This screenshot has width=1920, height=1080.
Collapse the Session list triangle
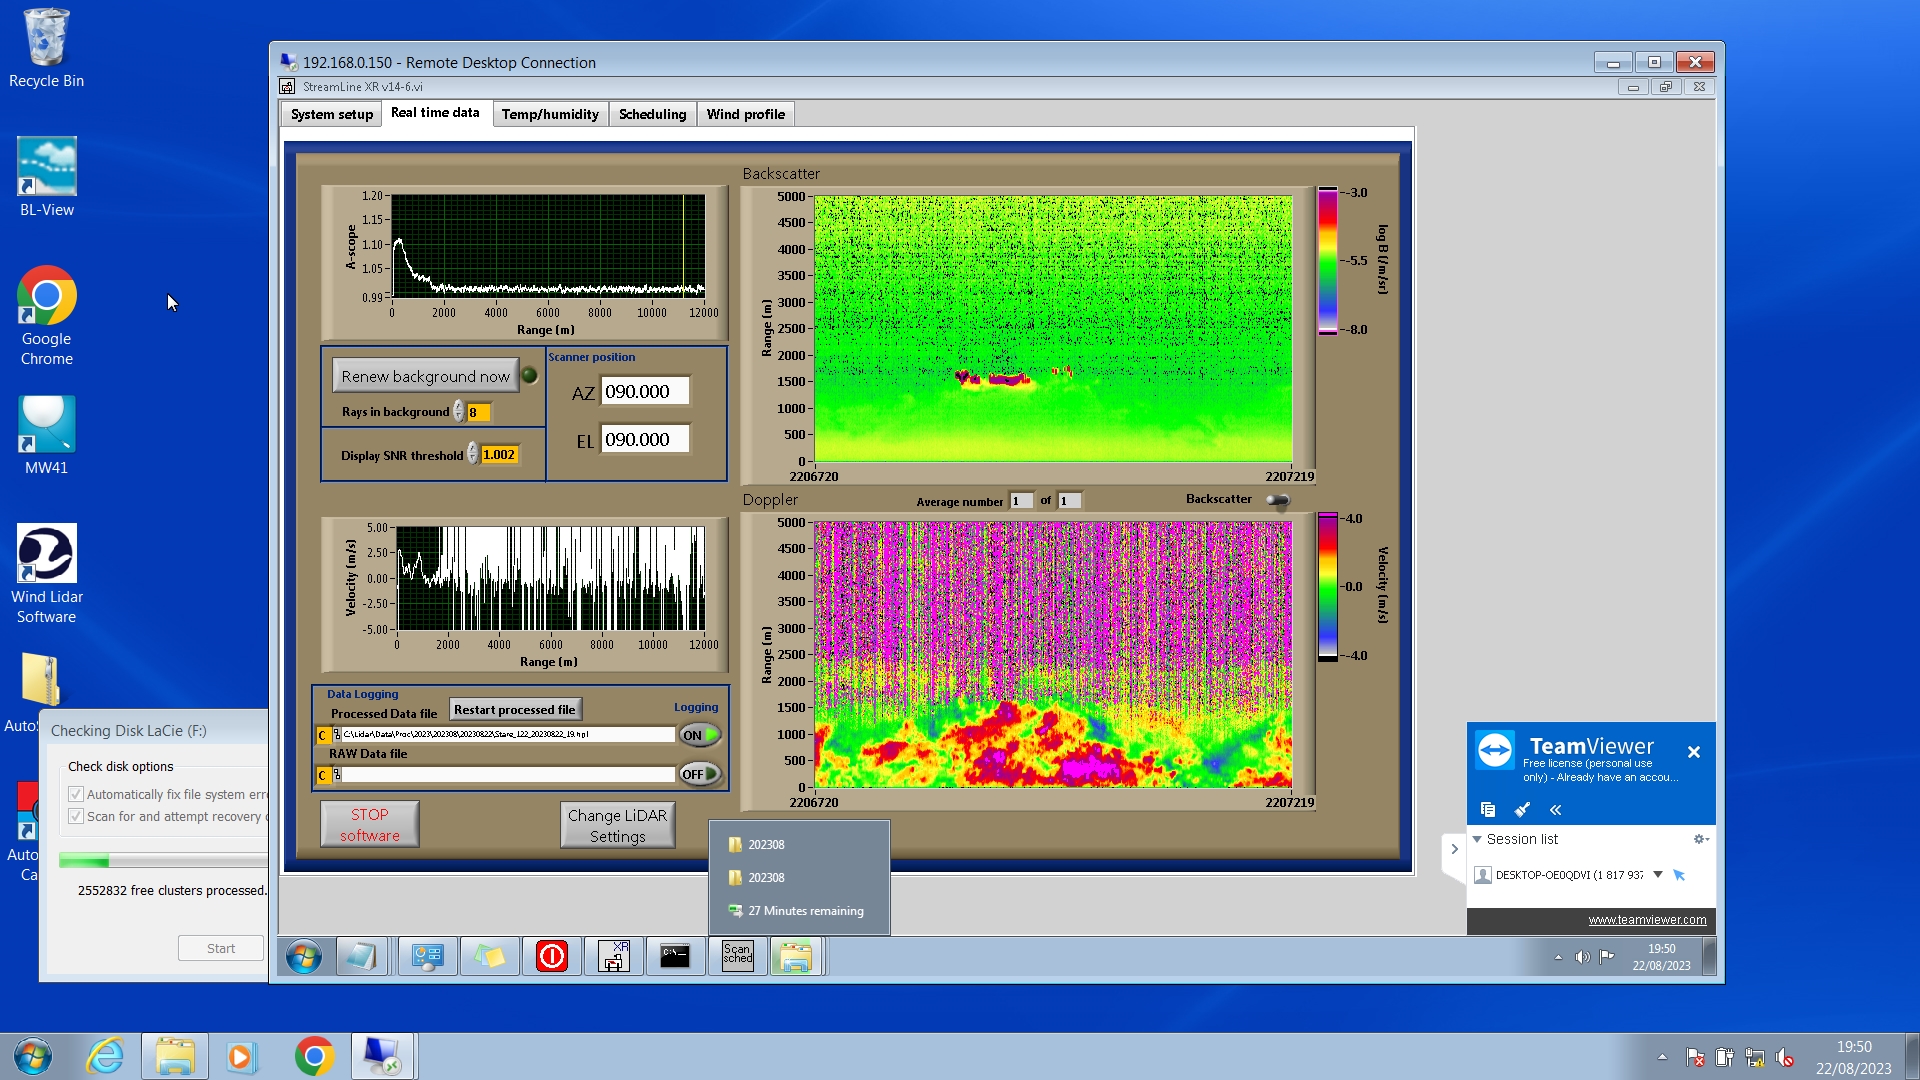click(x=1477, y=839)
